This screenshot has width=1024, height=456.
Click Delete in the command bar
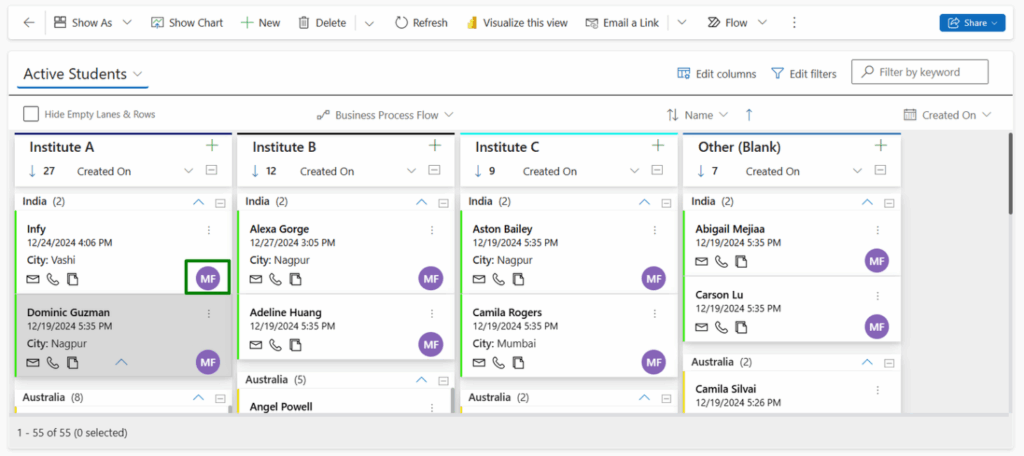322,23
